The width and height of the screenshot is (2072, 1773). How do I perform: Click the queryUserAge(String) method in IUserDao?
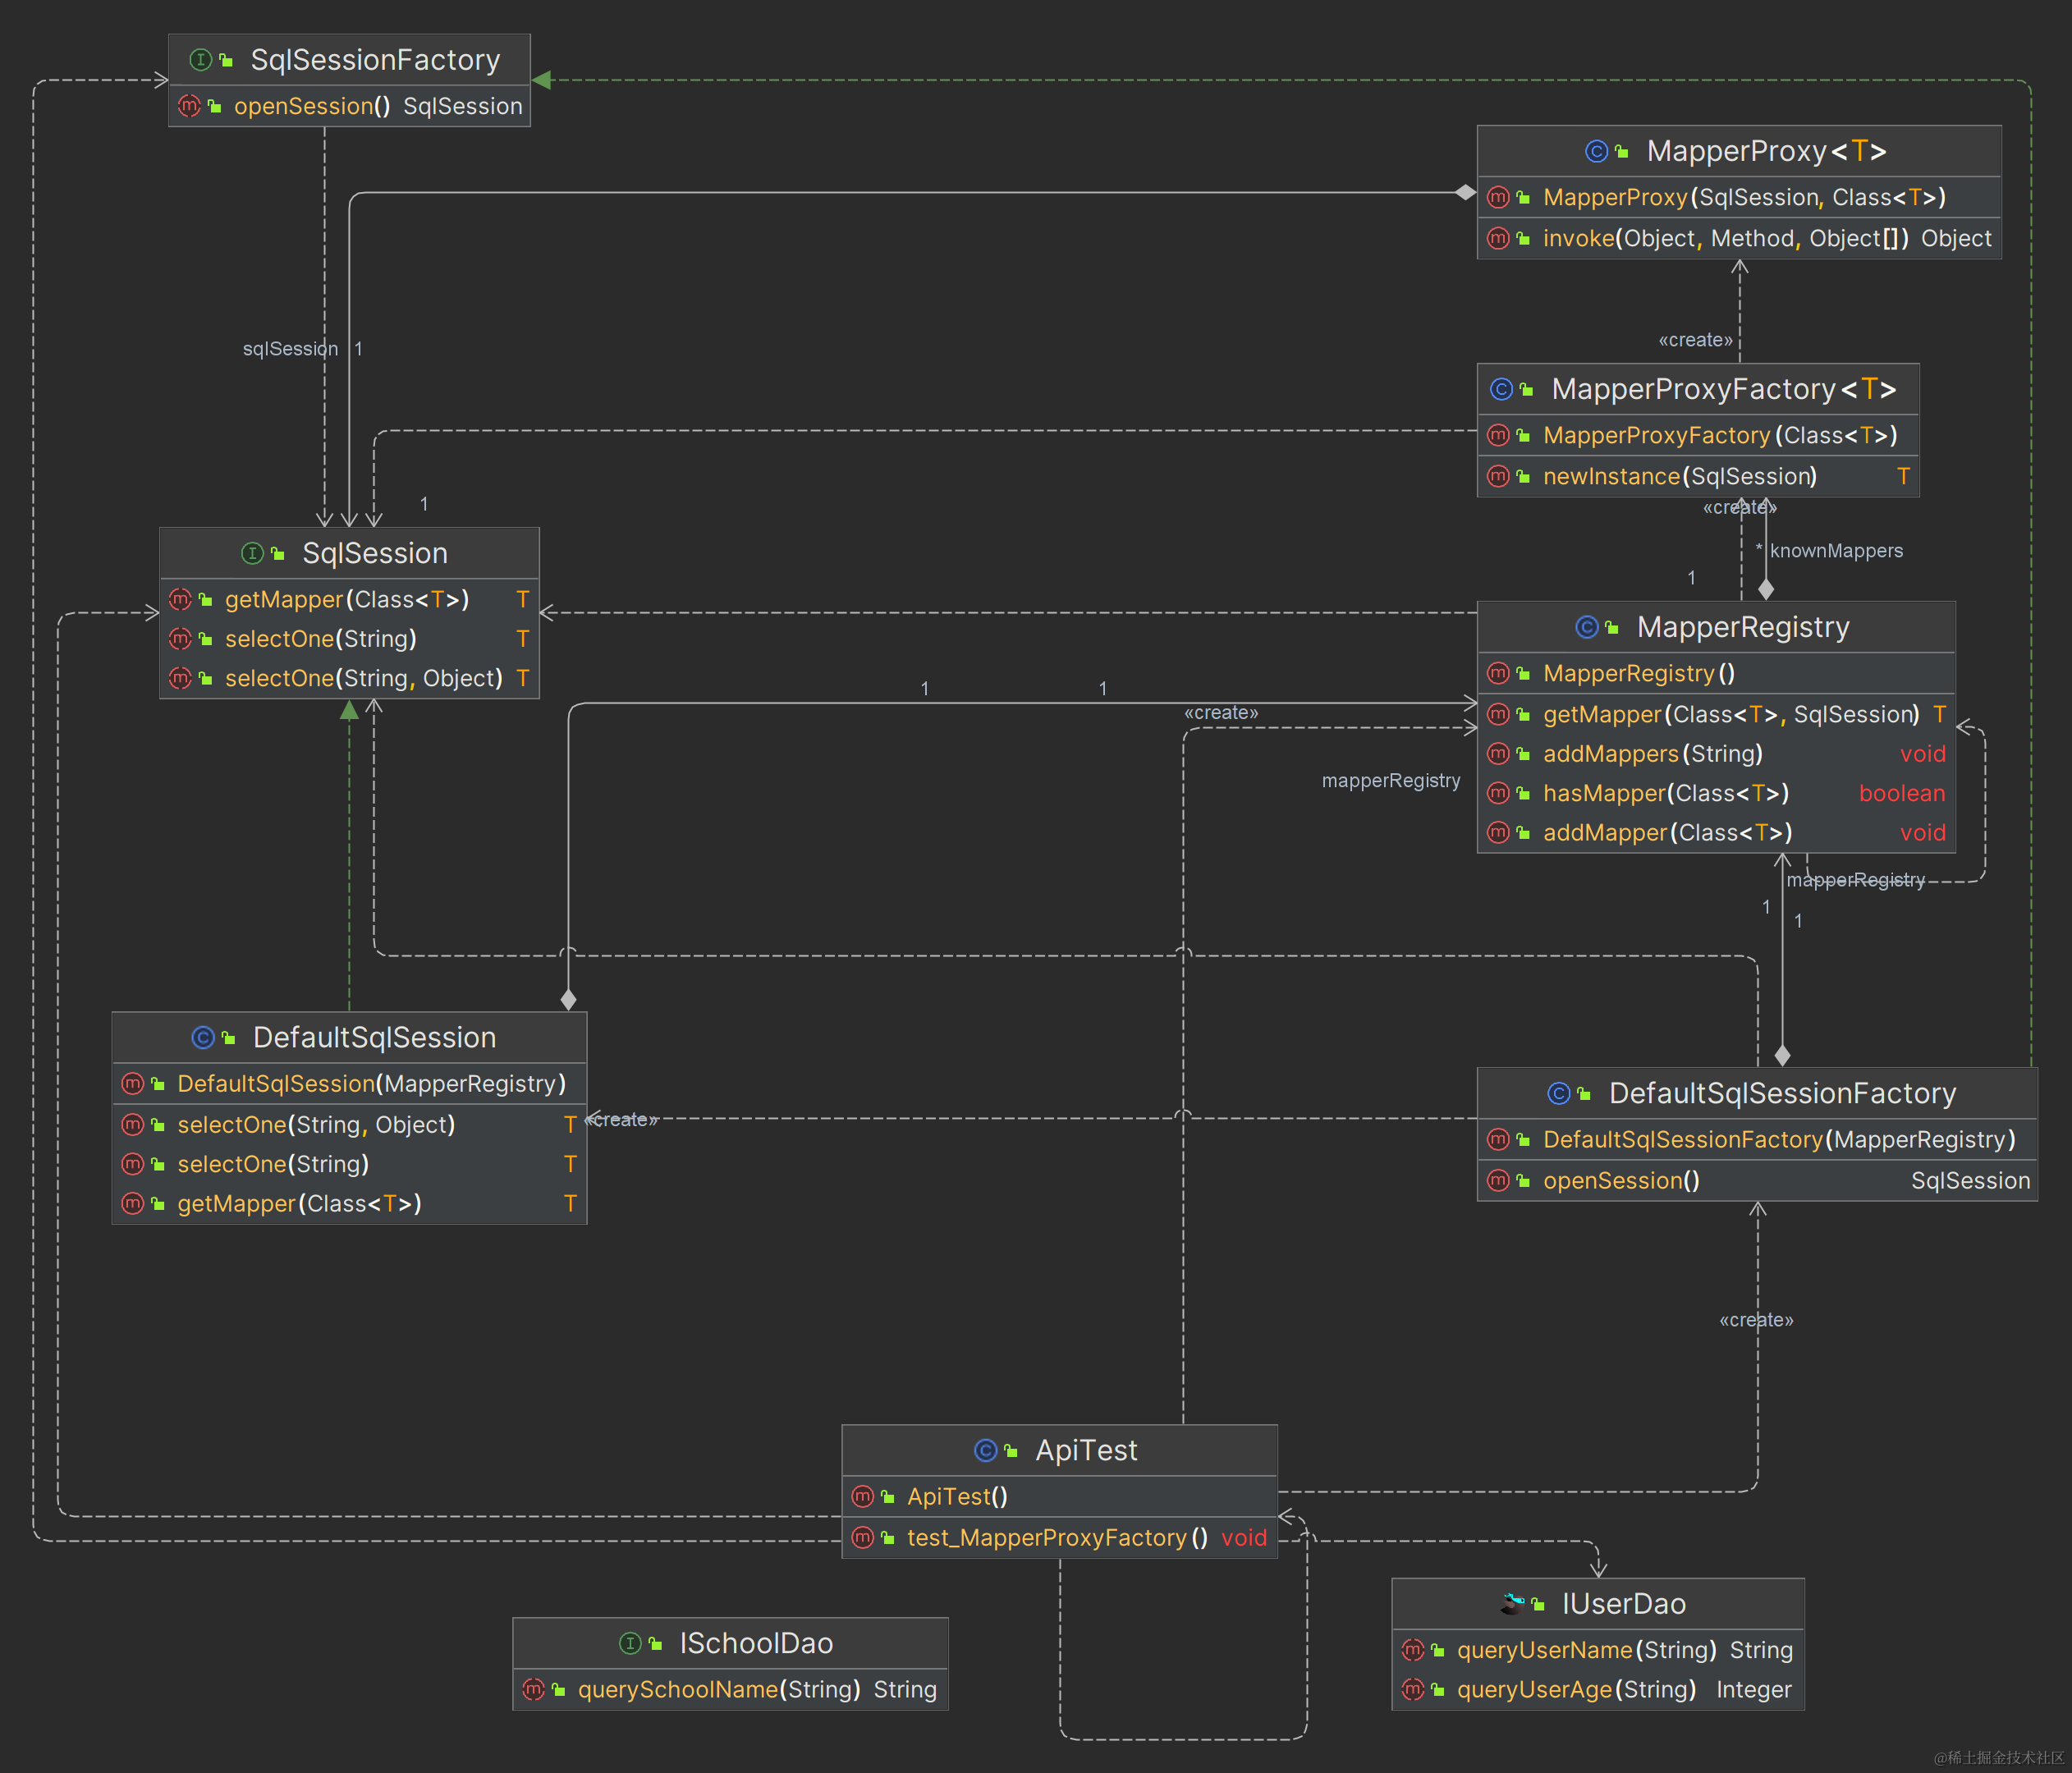click(x=1576, y=1689)
